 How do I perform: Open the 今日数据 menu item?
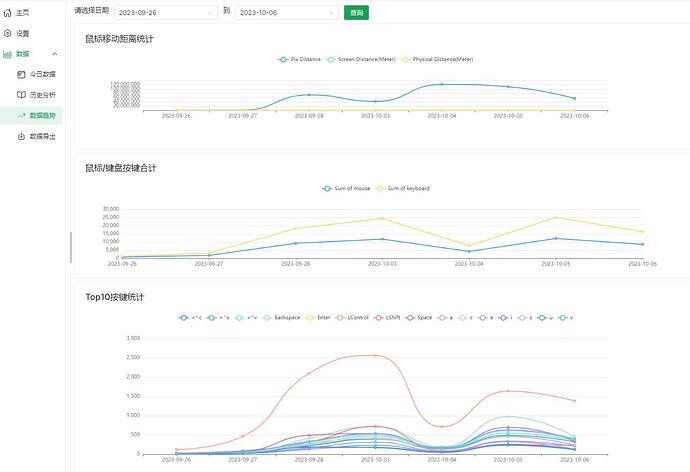tap(43, 75)
